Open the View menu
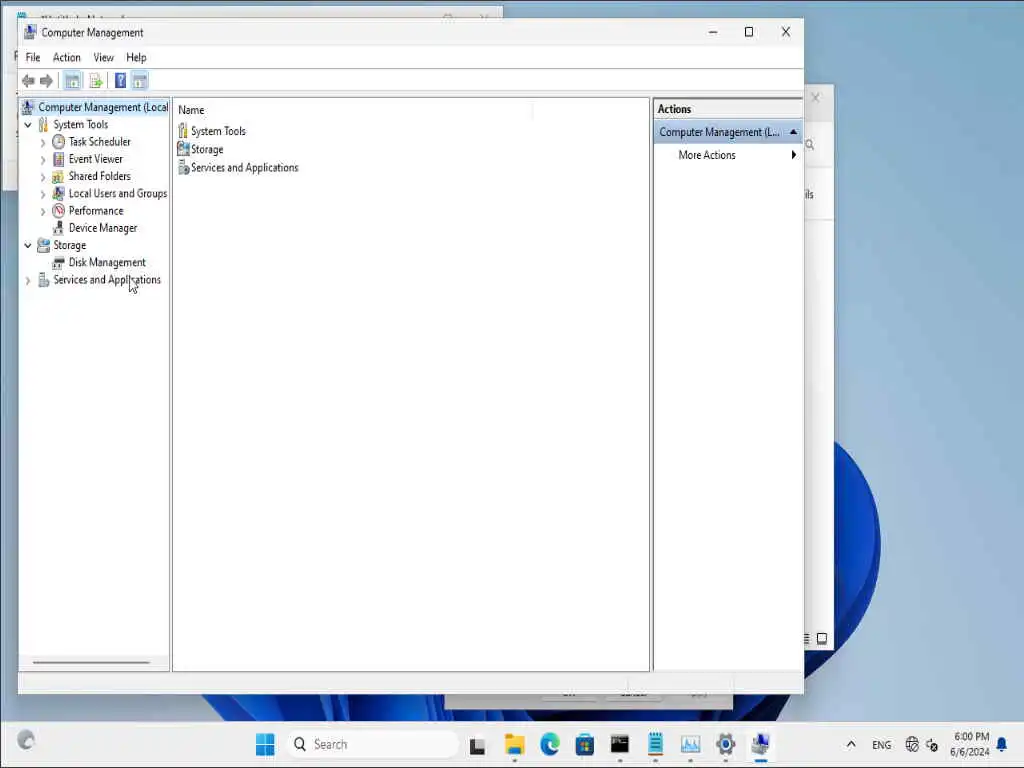The height and width of the screenshot is (768, 1024). pos(103,57)
